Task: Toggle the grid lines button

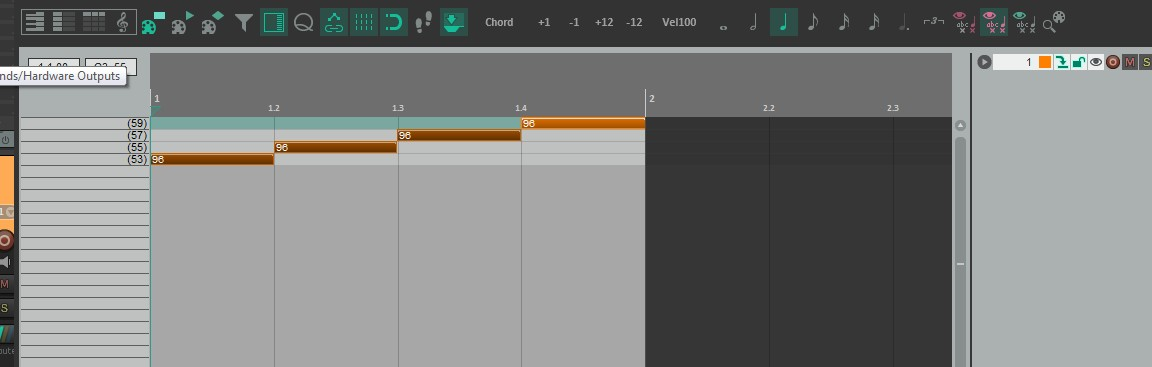Action: (364, 22)
